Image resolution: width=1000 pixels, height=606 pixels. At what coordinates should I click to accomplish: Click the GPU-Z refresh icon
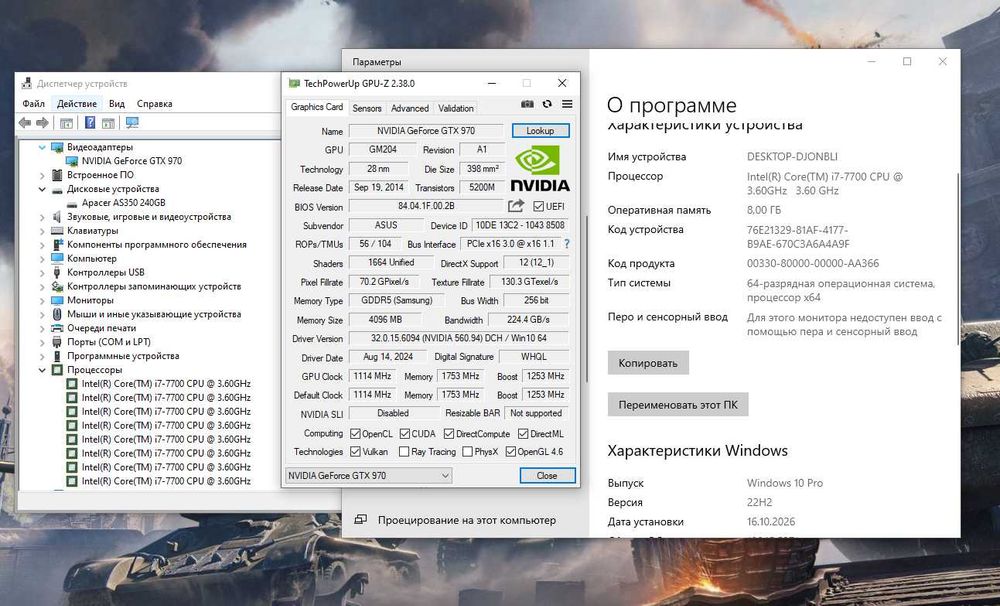pos(547,104)
